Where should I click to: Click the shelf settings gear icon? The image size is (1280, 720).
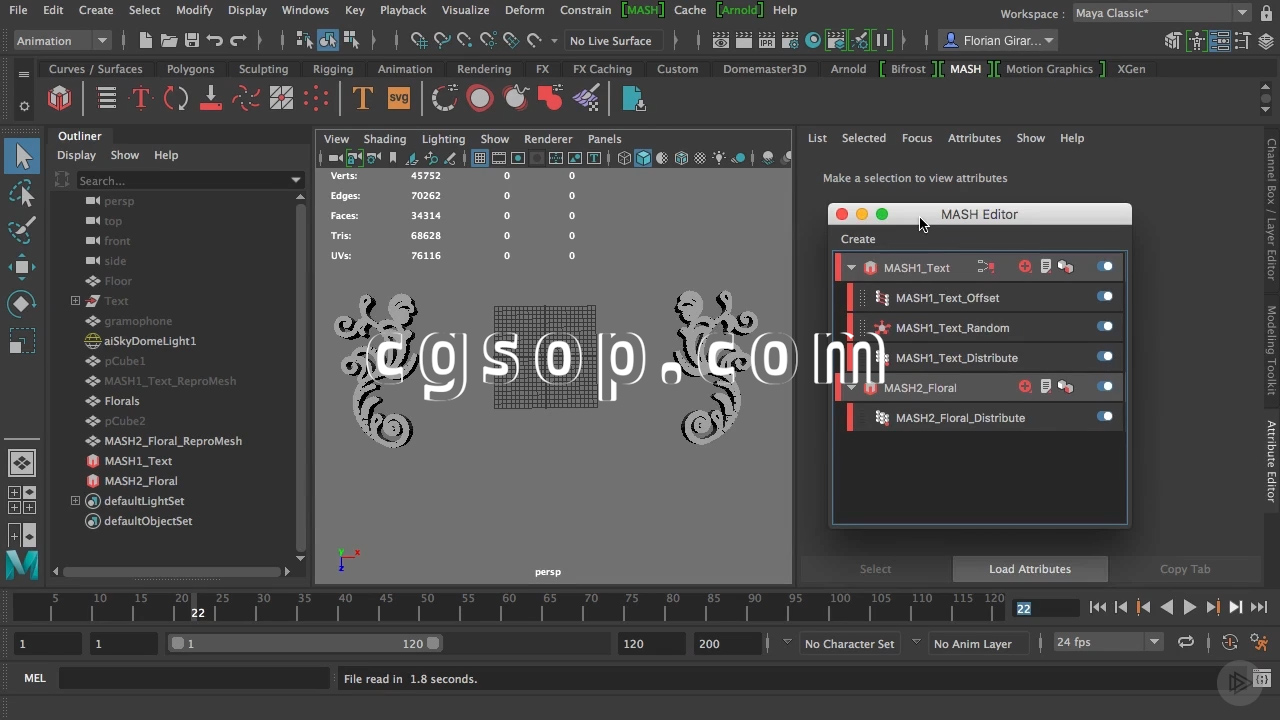pyautogui.click(x=24, y=105)
